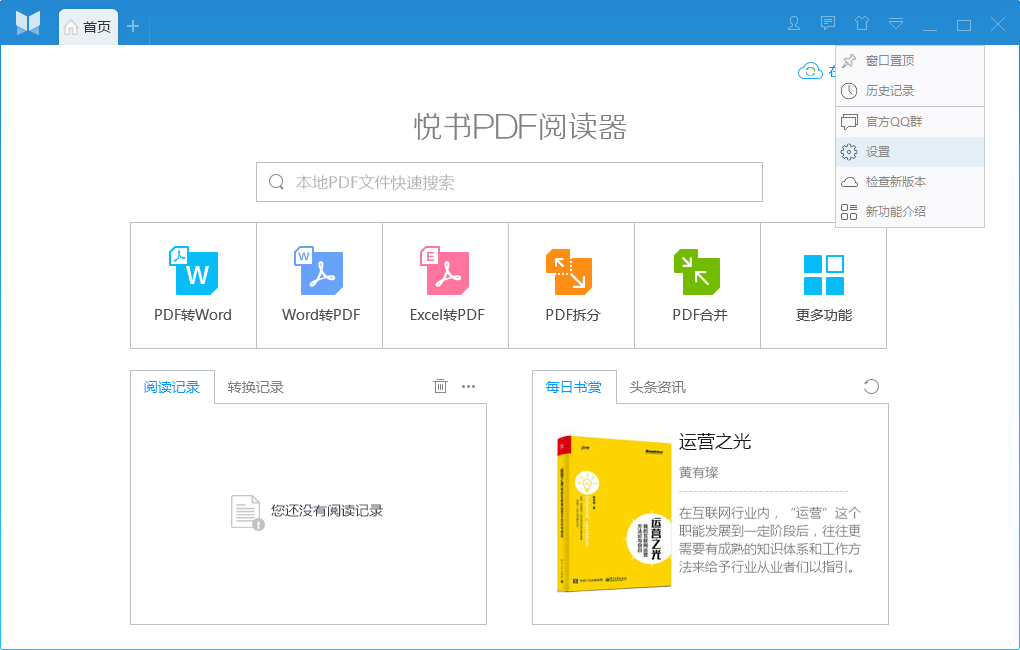Delete reading records with the trash icon
This screenshot has width=1020, height=650.
tap(440, 385)
